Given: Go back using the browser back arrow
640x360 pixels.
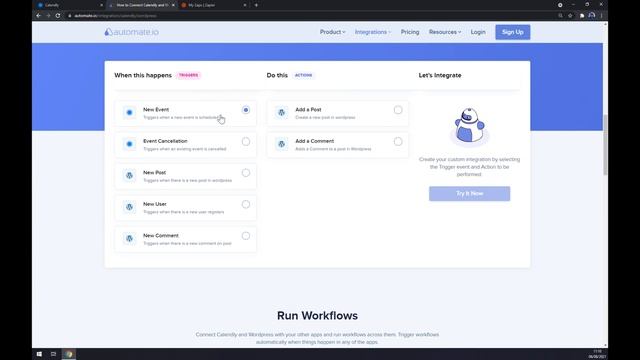Looking at the screenshot, I should 38,16.
